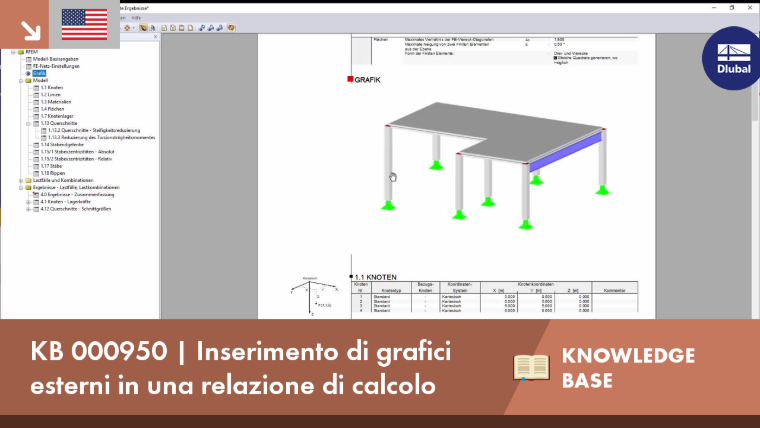Open the Hilfe menu
Image resolution: width=760 pixels, height=428 pixels.
coord(136,18)
